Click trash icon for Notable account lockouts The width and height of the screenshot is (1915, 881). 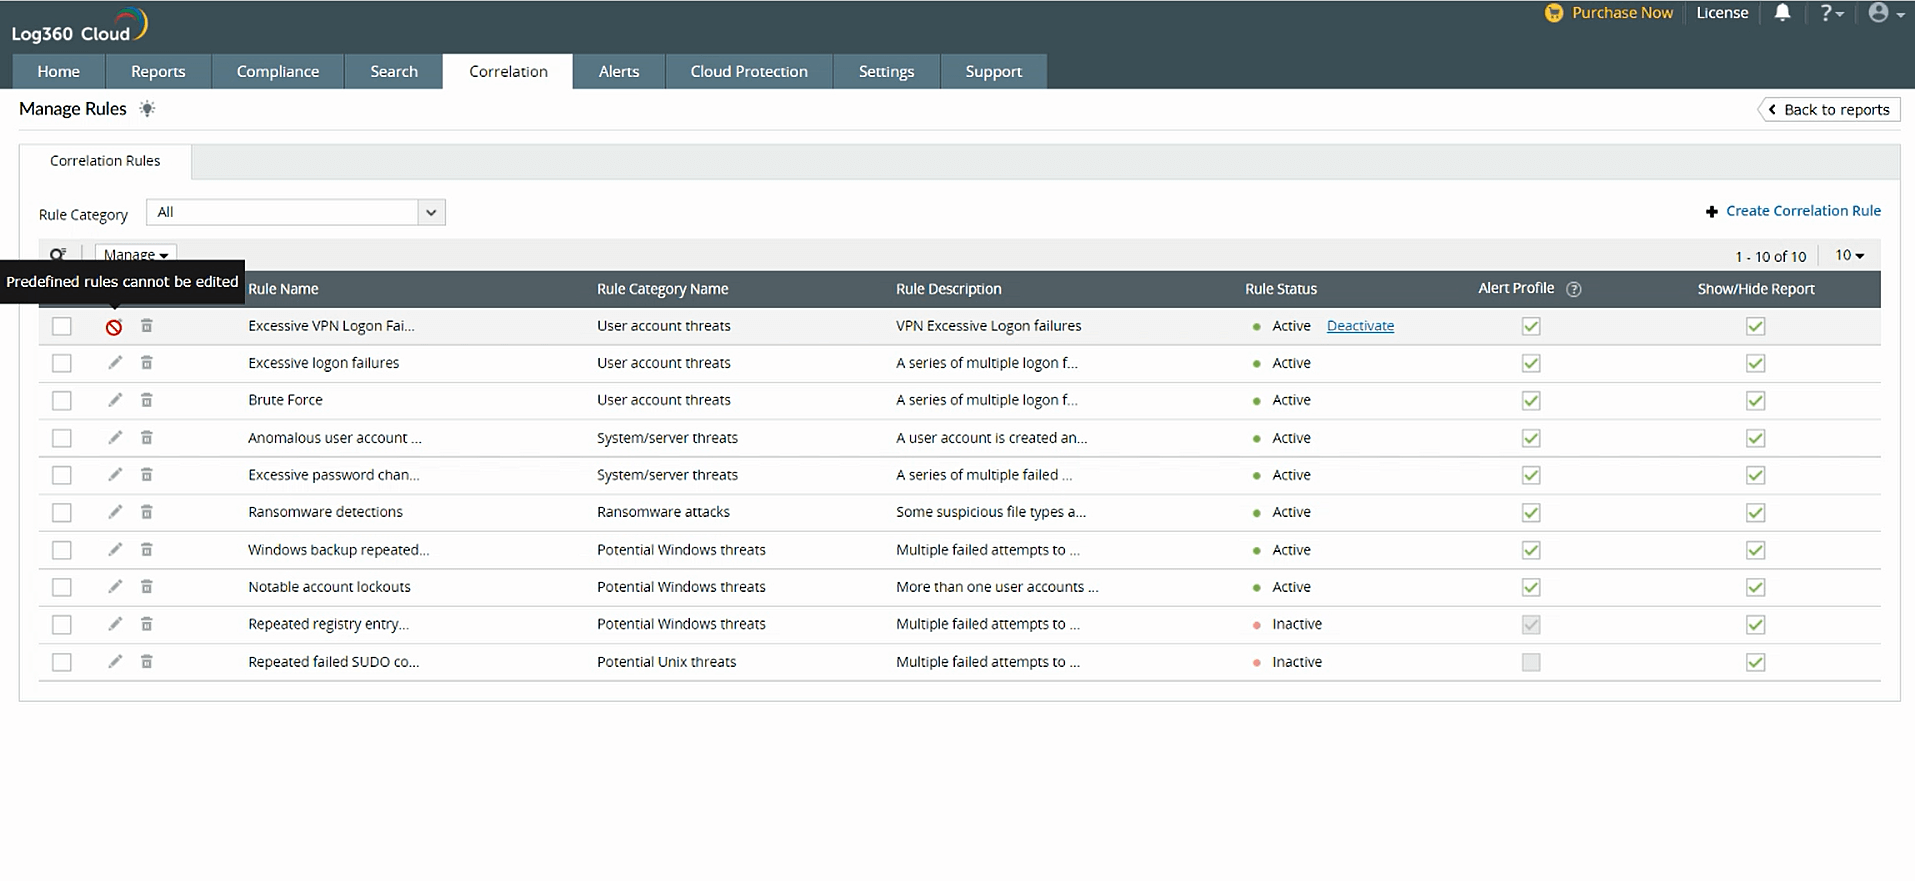[x=147, y=587]
